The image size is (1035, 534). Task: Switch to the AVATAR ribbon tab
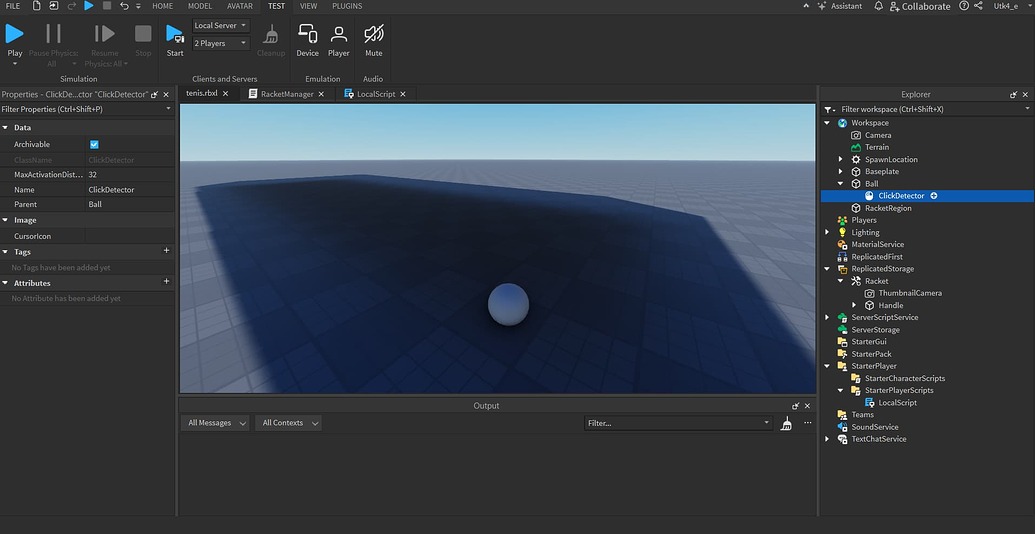click(x=240, y=6)
